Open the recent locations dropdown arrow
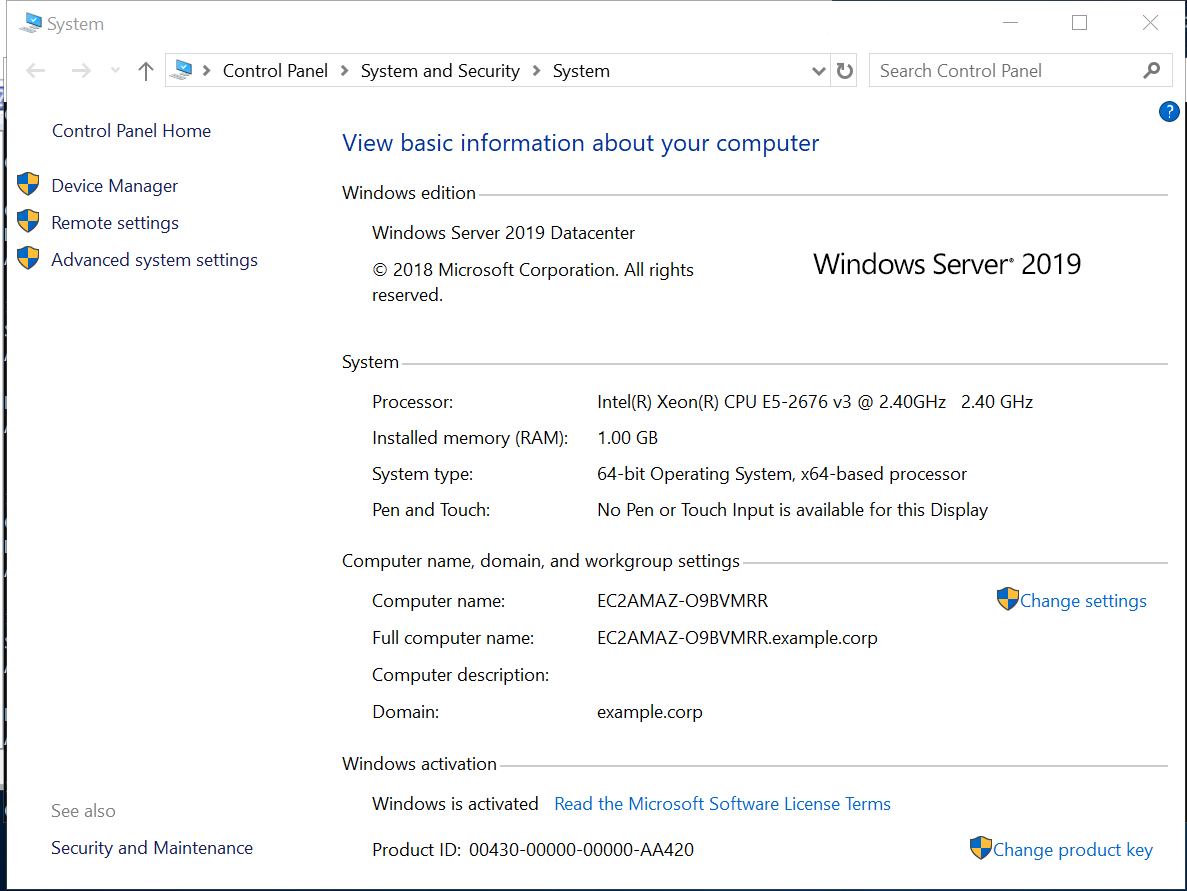1187x891 pixels. [x=115, y=70]
